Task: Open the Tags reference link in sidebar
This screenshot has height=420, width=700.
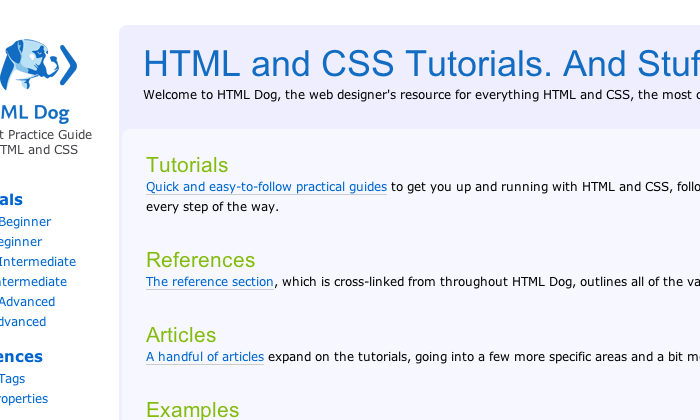Action: (x=12, y=379)
